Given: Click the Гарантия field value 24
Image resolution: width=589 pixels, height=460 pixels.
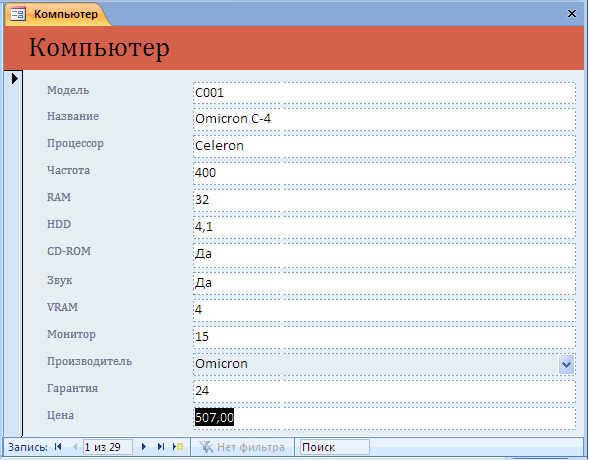Looking at the screenshot, I should point(384,391).
